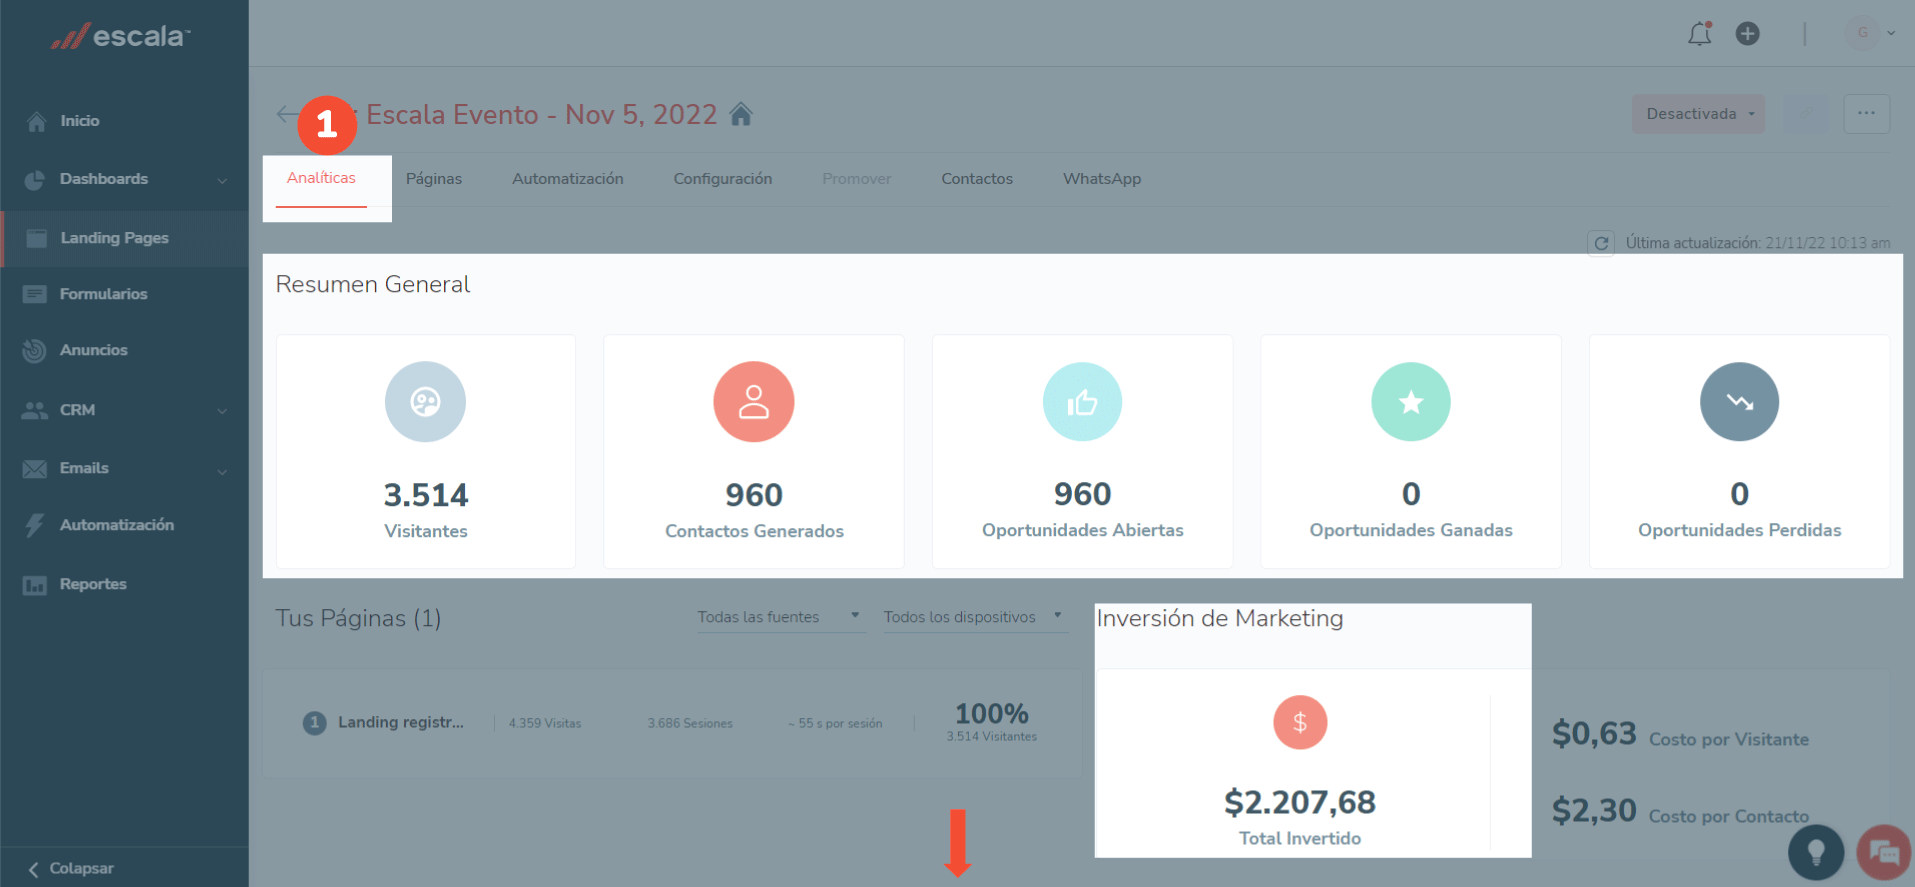
Task: Expand the CRM submenu chevron
Action: [x=222, y=411]
